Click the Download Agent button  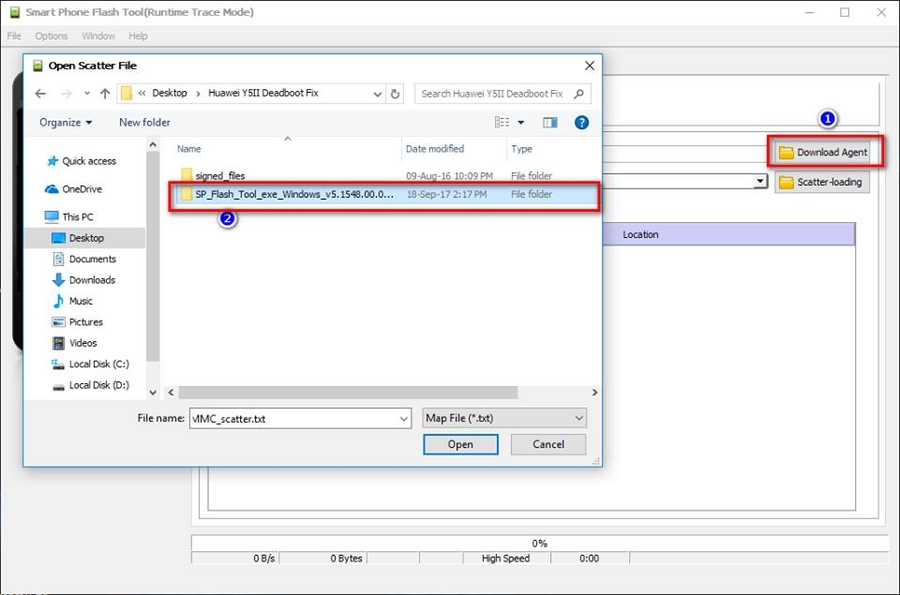(823, 153)
